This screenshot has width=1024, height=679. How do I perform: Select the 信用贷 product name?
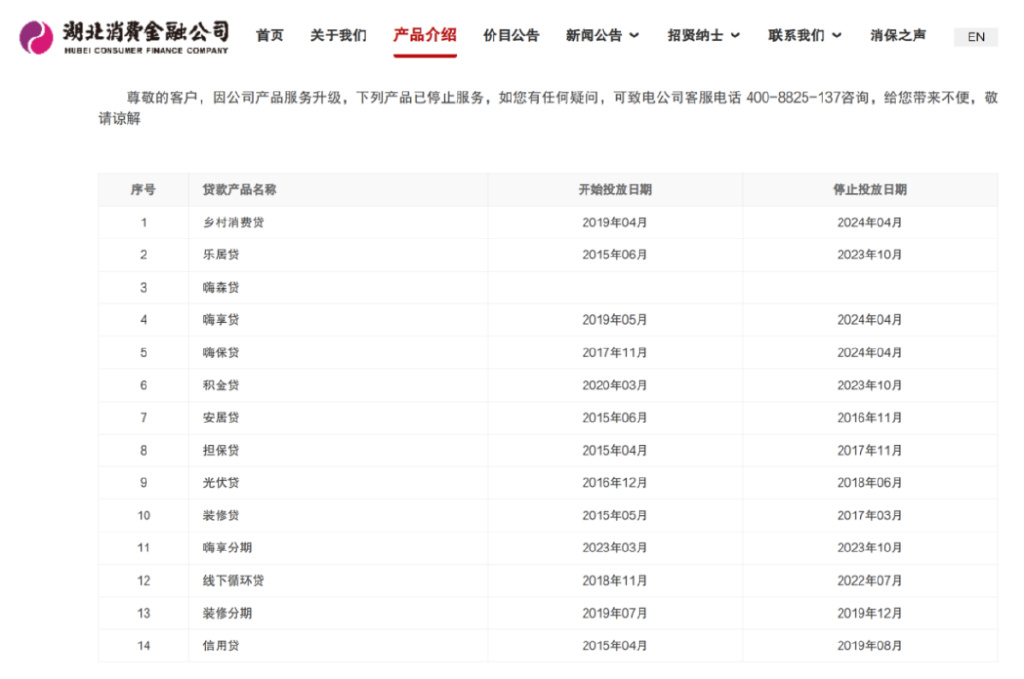(221, 646)
